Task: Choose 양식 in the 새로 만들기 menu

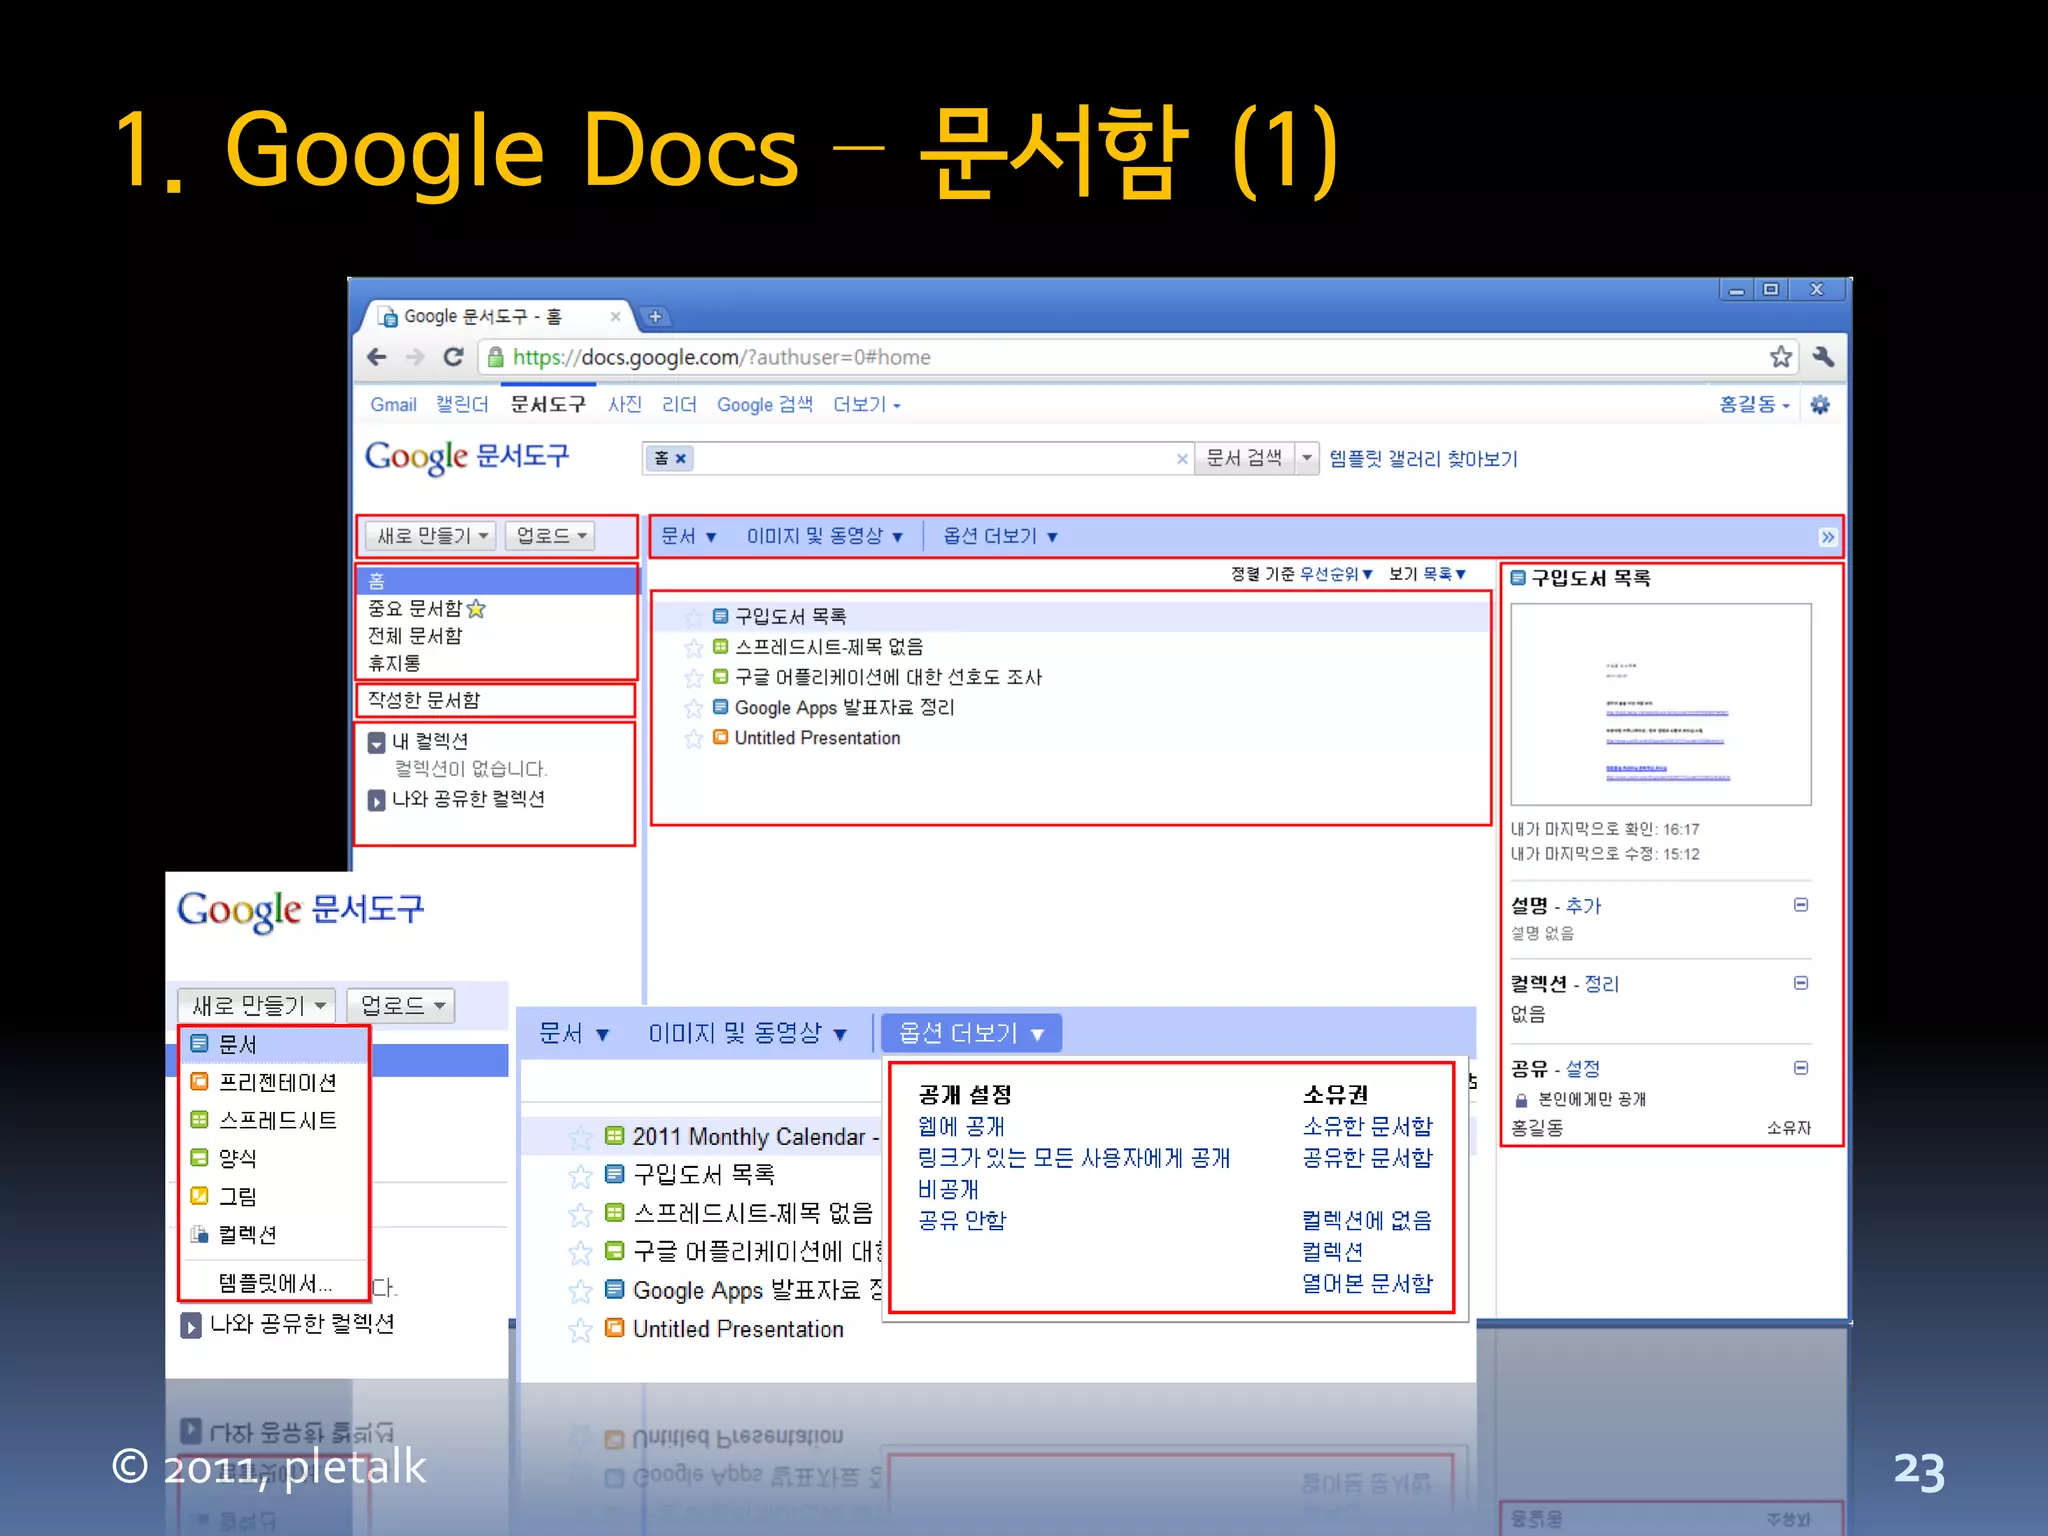Action: (274, 1159)
